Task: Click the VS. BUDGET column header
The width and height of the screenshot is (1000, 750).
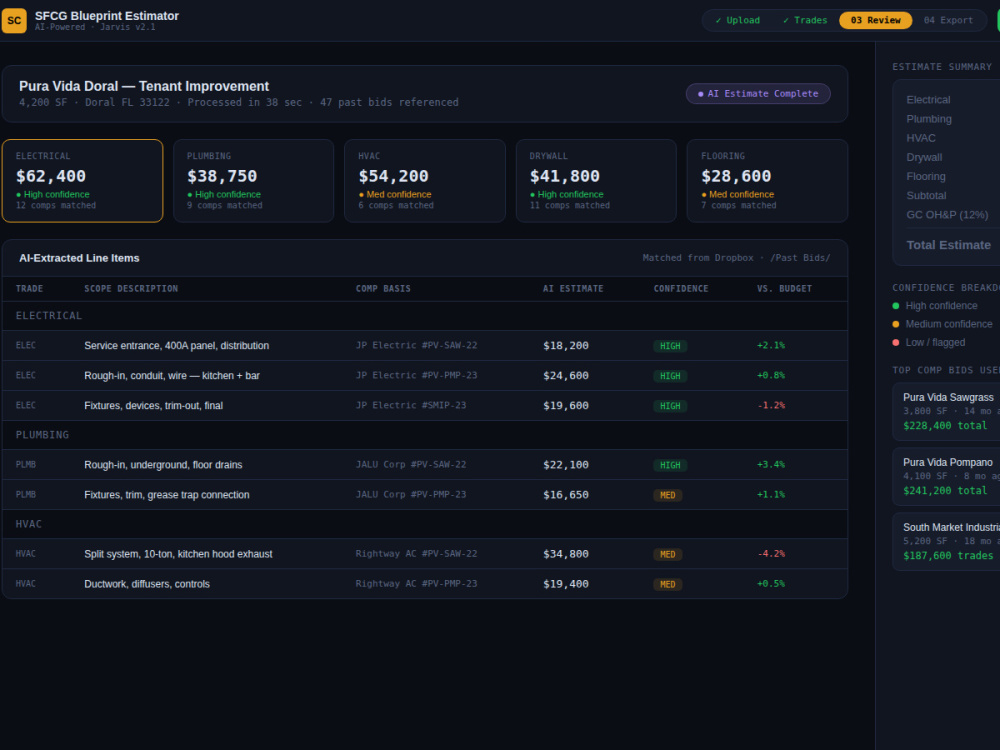Action: [784, 289]
